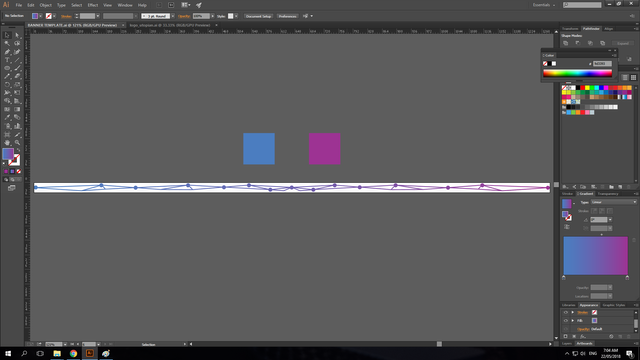Open the gradient Type dropdown
Viewport: 640px width, 360px height.
[x=613, y=202]
